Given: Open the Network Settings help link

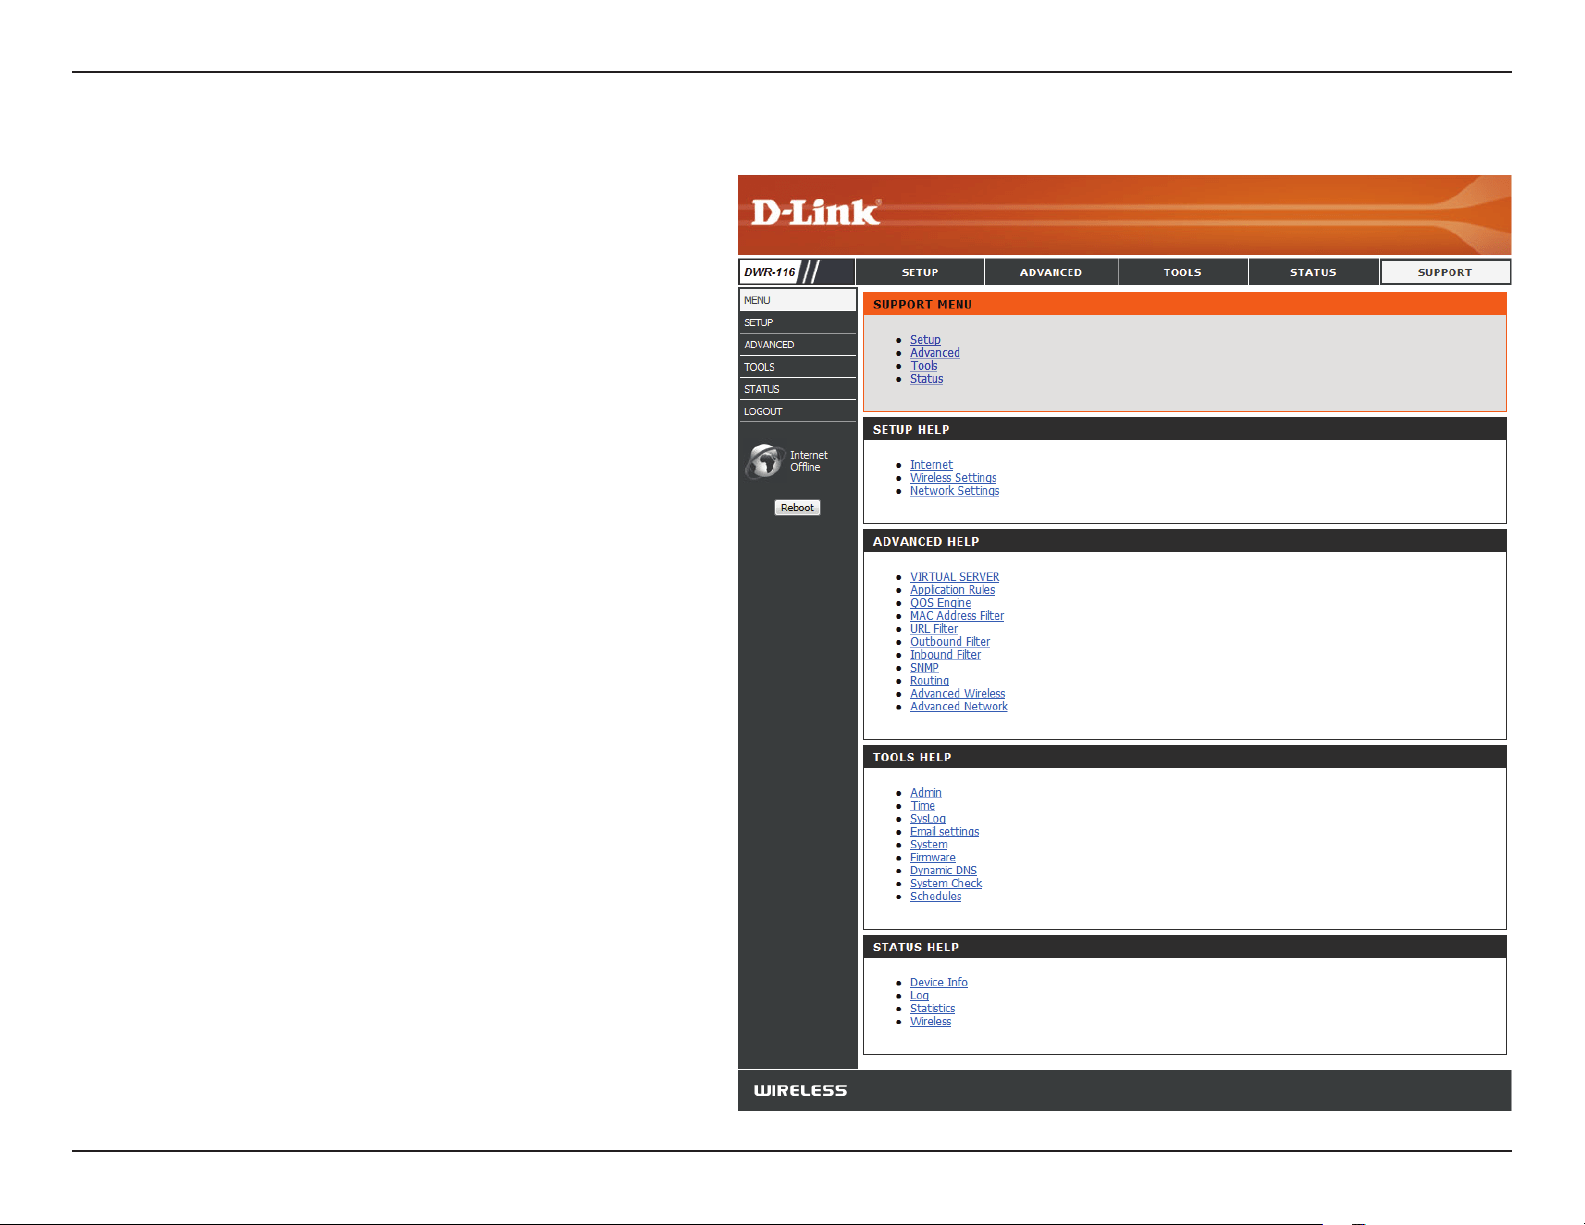Looking at the screenshot, I should click(954, 491).
